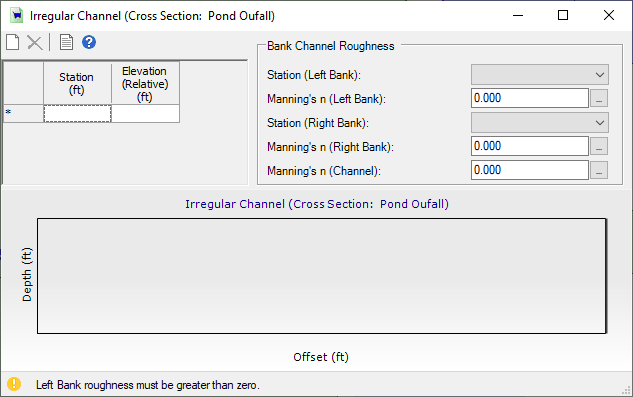Click the Elevation (Relative) column header

(x=145, y=83)
